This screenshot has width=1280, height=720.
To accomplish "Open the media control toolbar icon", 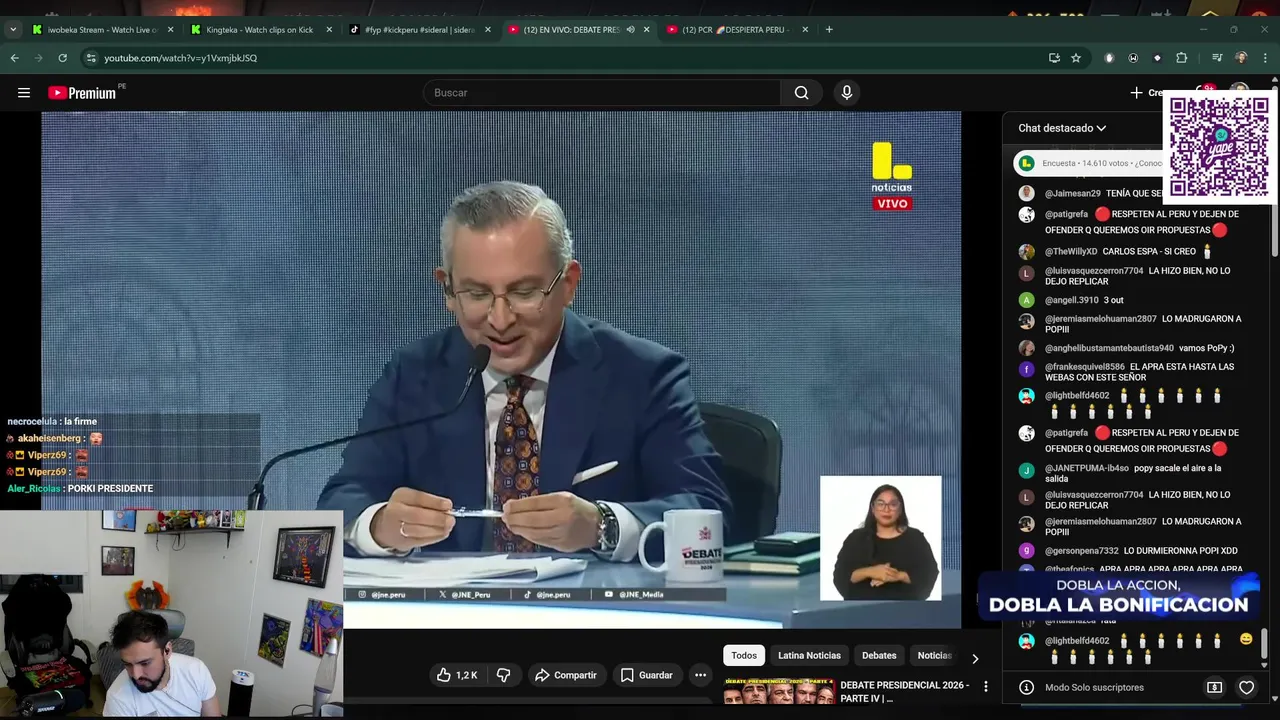I will (x=1217, y=58).
